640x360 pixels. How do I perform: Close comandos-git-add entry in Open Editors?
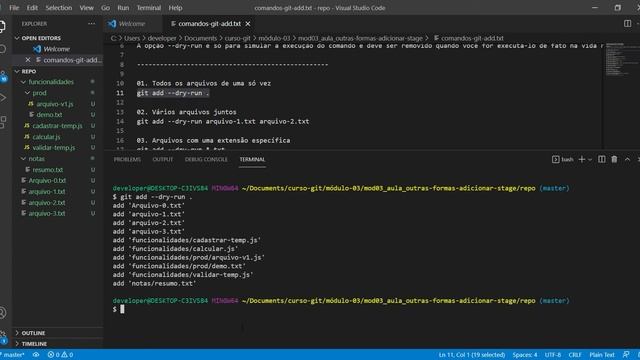28,60
